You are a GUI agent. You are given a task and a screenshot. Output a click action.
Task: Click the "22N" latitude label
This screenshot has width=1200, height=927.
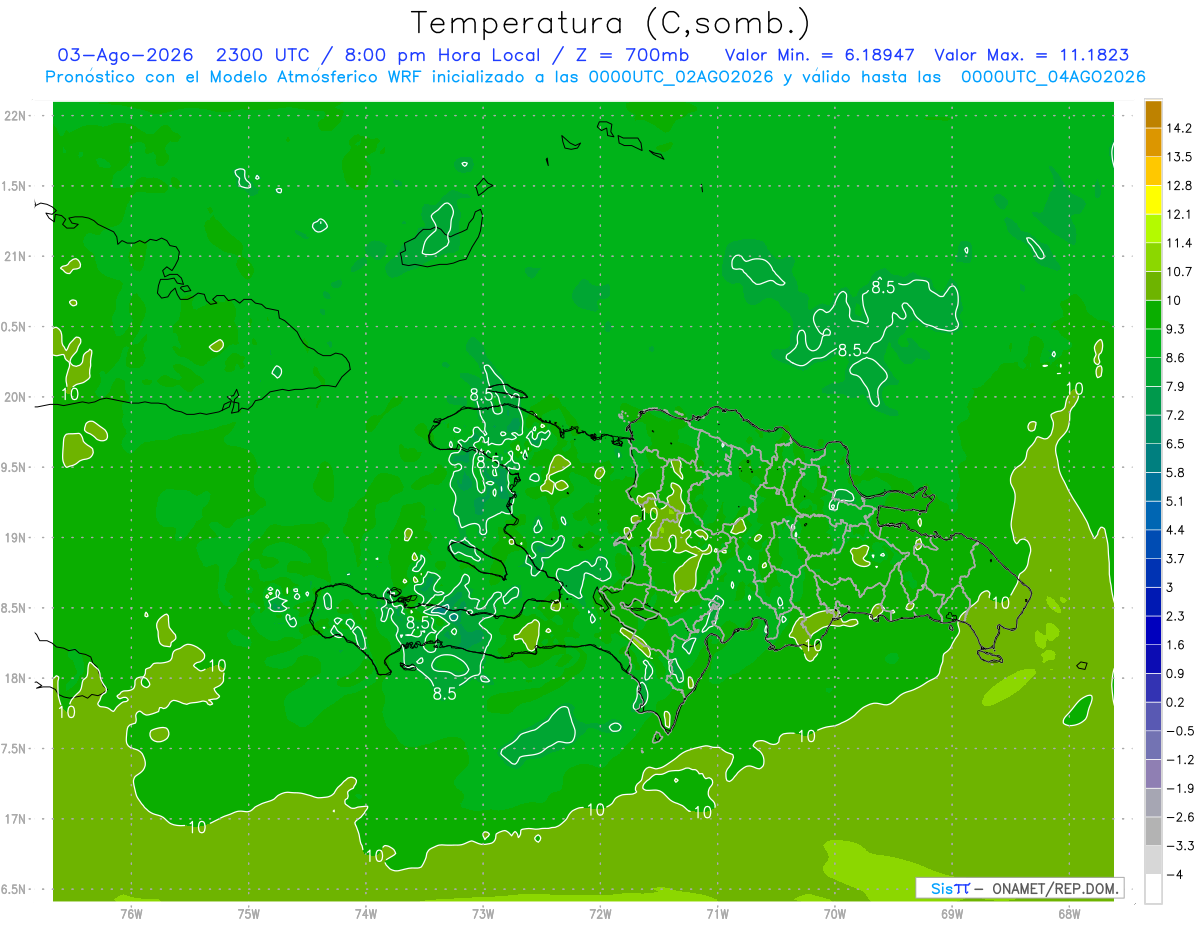[15, 115]
